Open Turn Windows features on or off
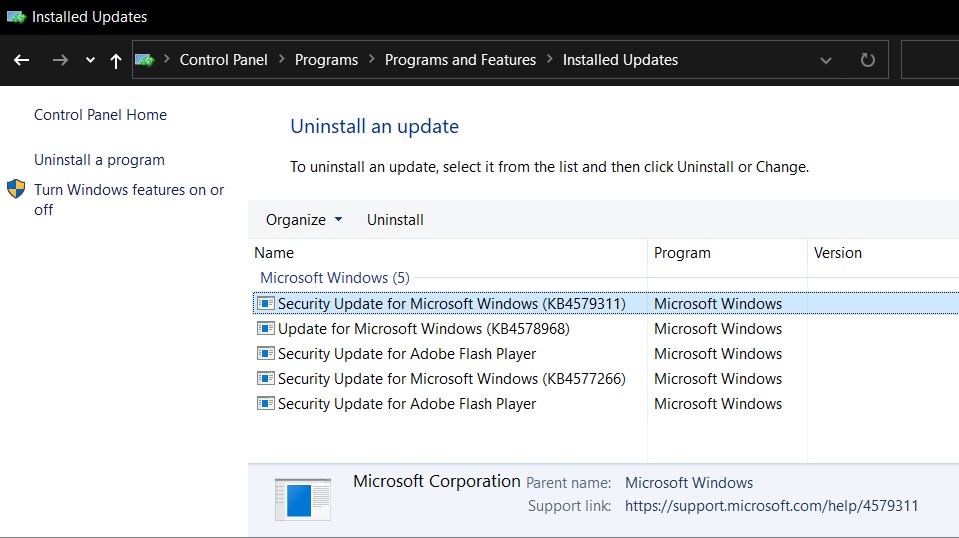Screen dimensions: 959x538 coord(129,199)
